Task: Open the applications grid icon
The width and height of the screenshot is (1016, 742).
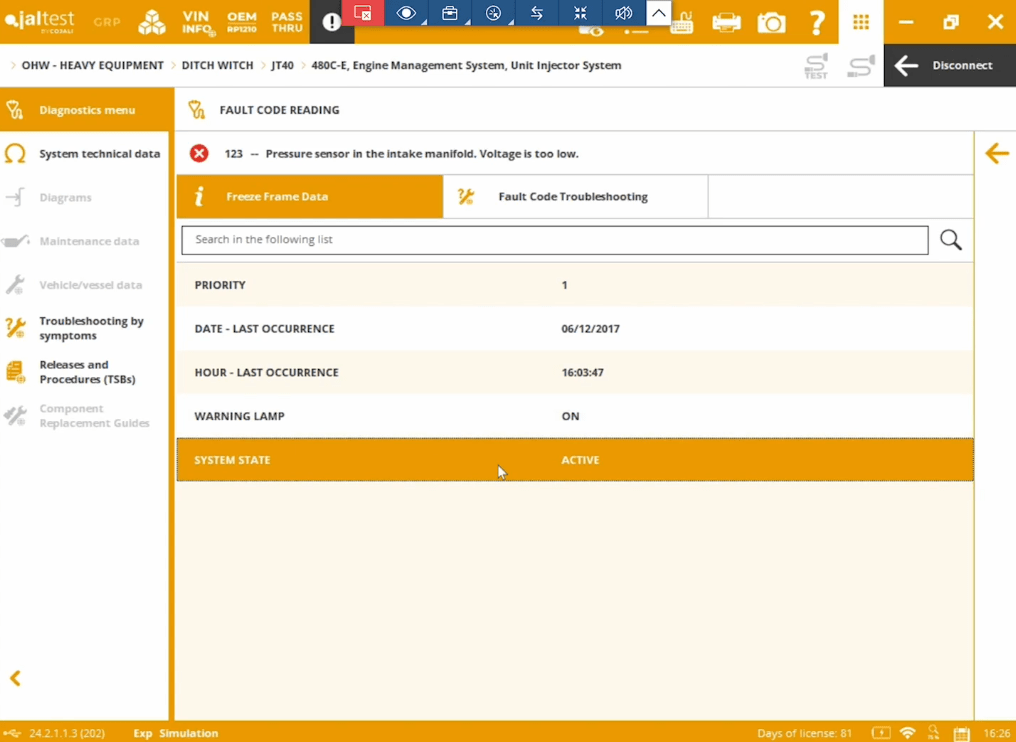Action: point(860,20)
